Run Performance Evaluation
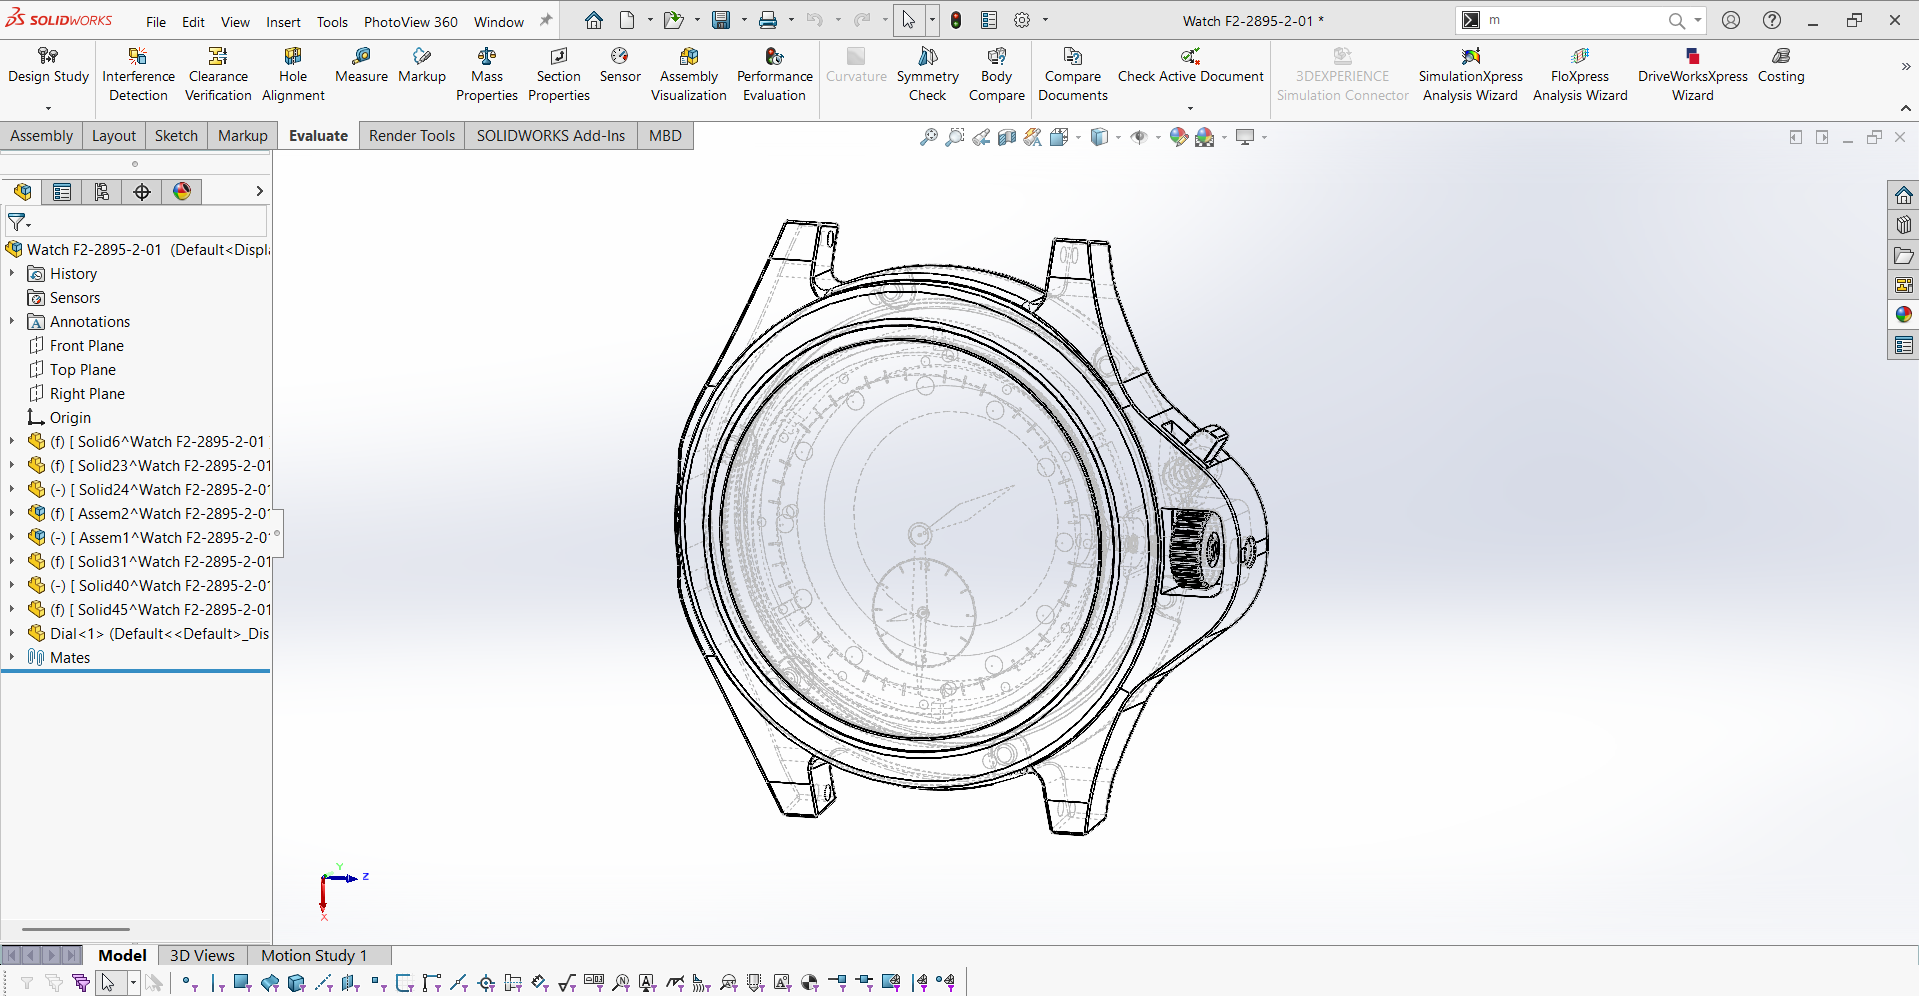 pyautogui.click(x=774, y=75)
